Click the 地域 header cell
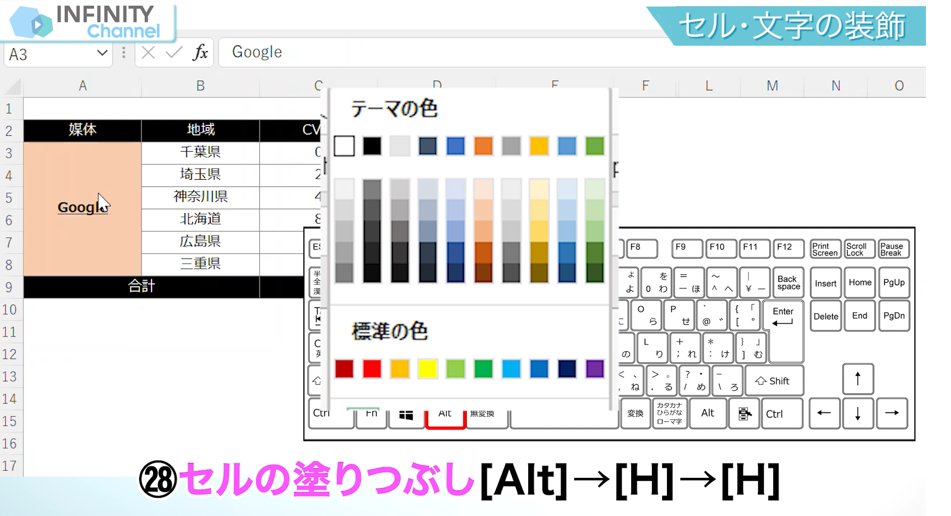This screenshot has height=516, width=951. point(200,130)
